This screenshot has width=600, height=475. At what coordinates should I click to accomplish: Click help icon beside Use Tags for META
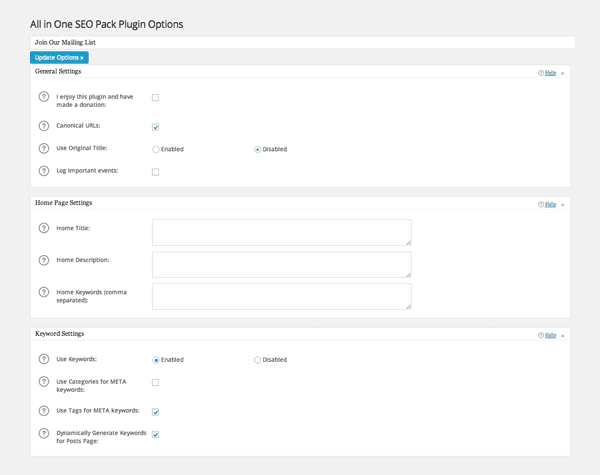coord(44,411)
